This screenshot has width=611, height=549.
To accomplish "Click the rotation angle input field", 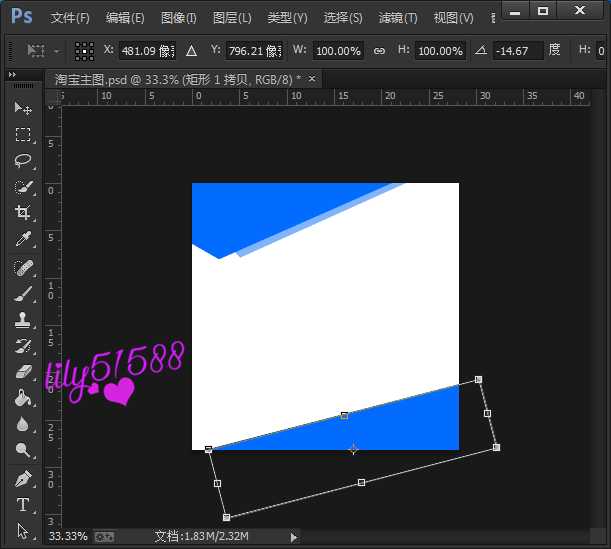I will pos(517,51).
